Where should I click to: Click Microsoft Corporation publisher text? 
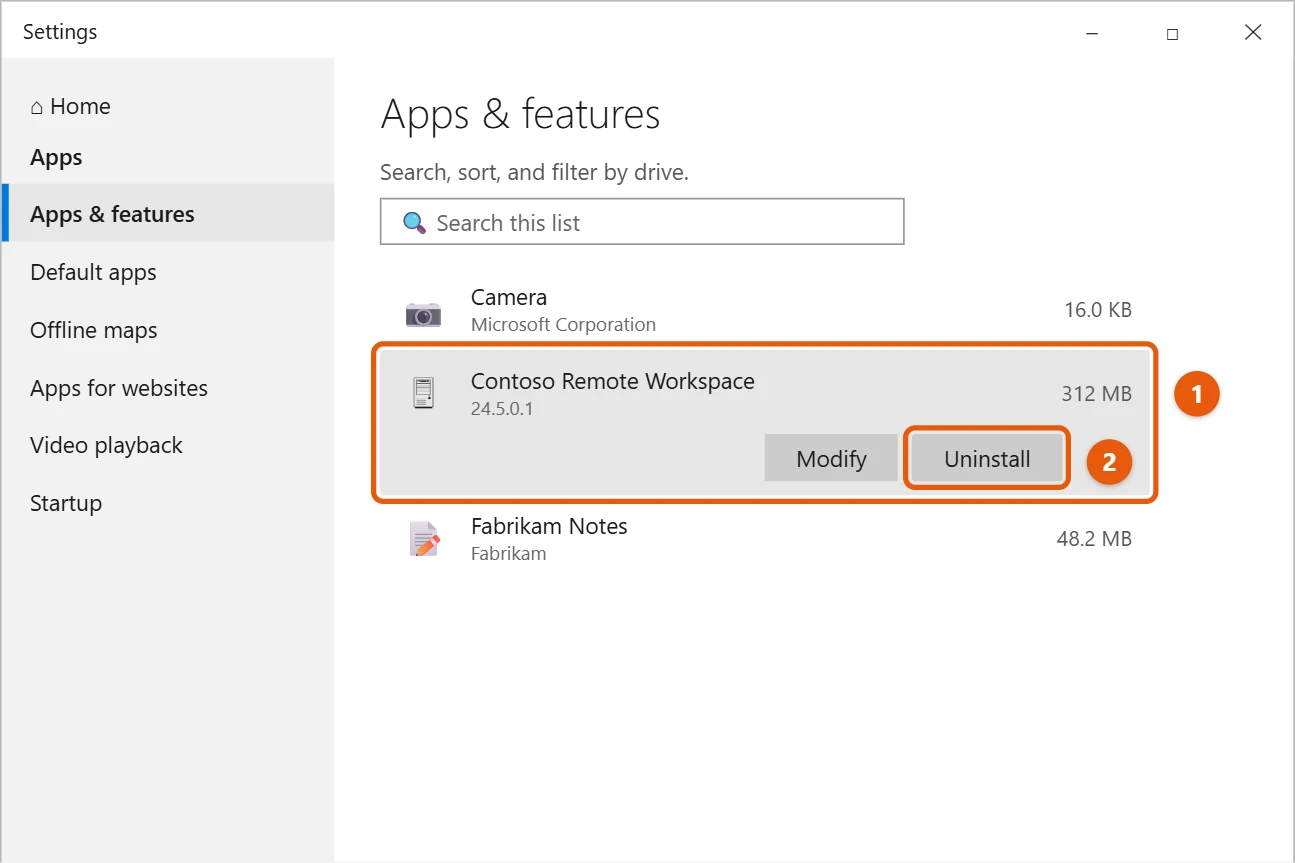(x=563, y=325)
